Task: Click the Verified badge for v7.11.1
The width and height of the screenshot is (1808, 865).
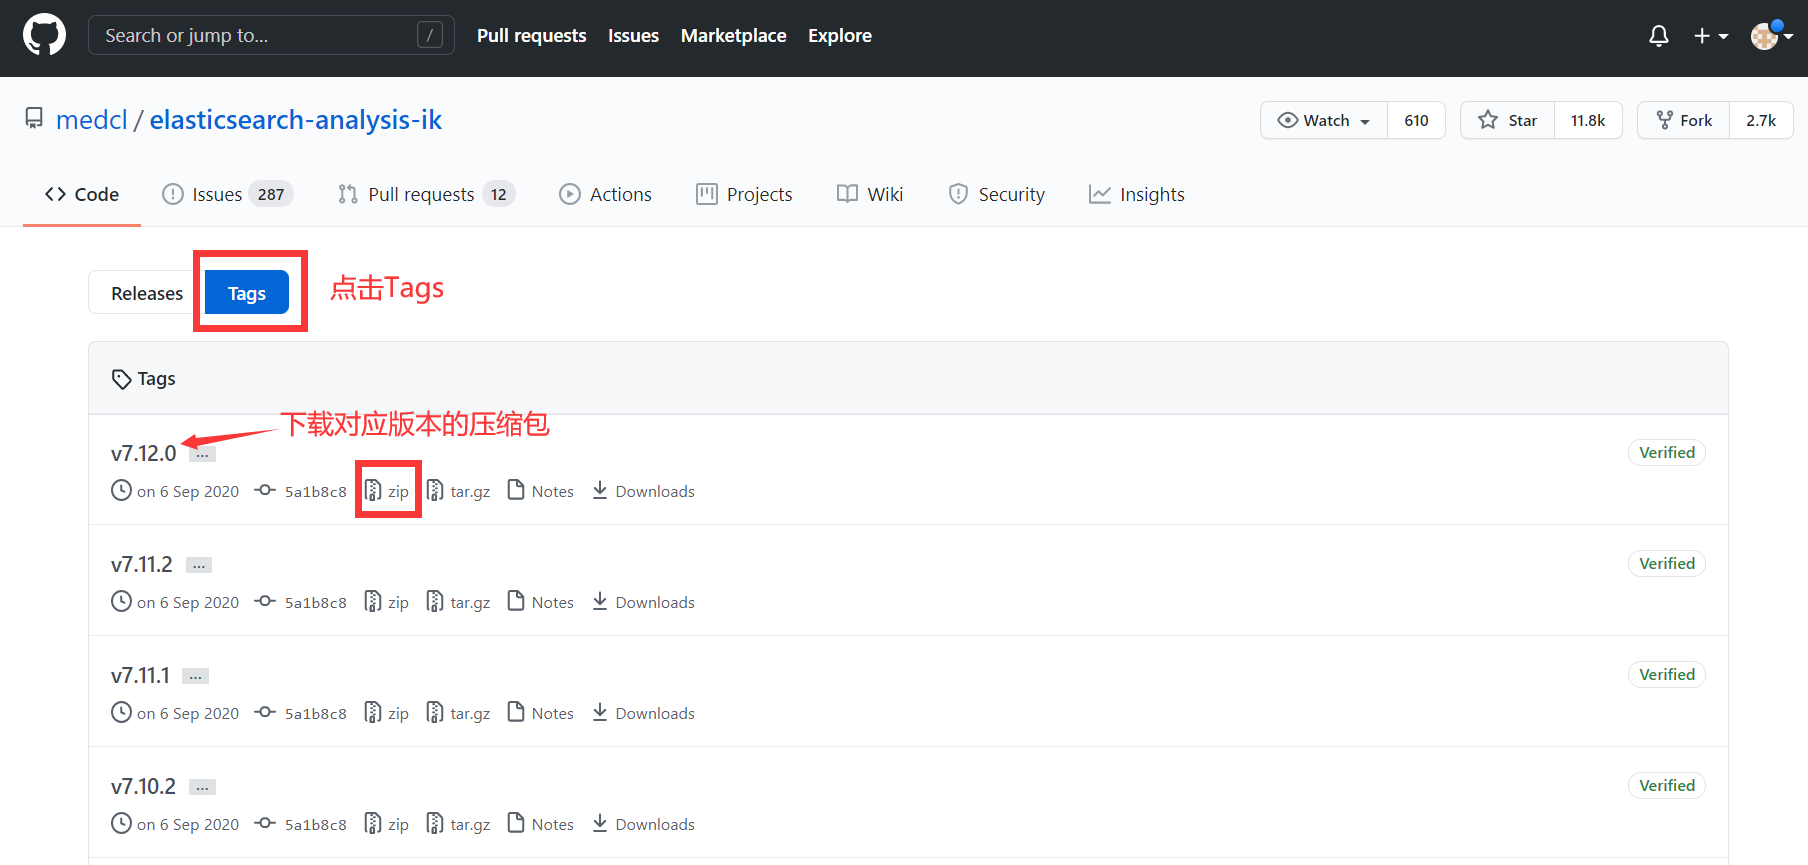Action: (1667, 675)
